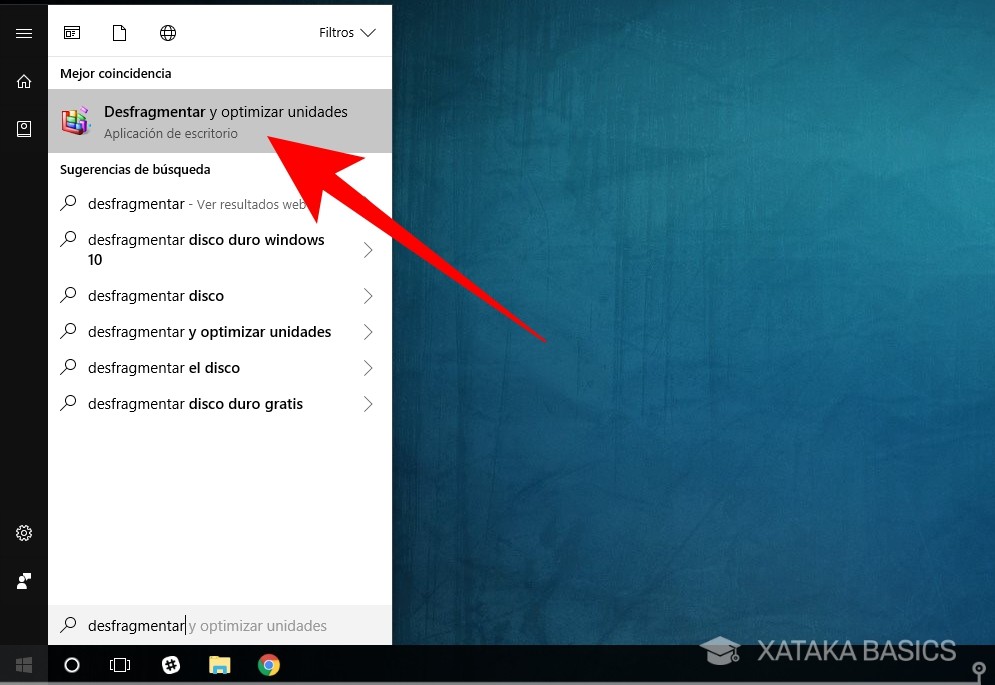
Task: Open search Settings gear icon
Action: 24,533
